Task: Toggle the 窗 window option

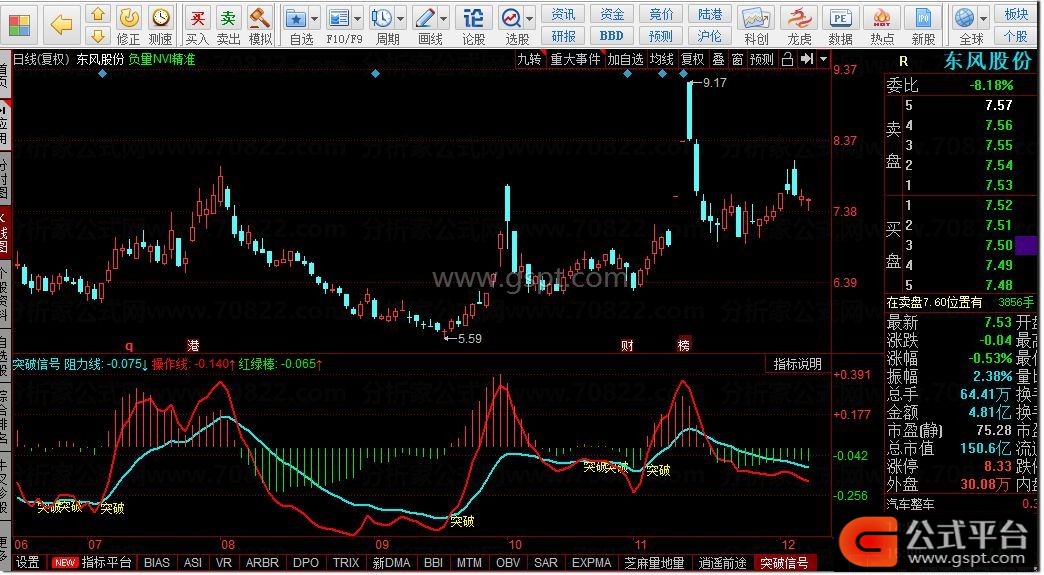Action: (738, 59)
